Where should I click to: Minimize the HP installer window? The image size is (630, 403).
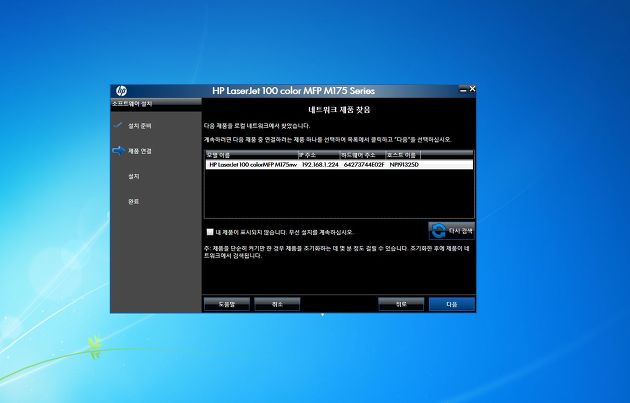463,90
